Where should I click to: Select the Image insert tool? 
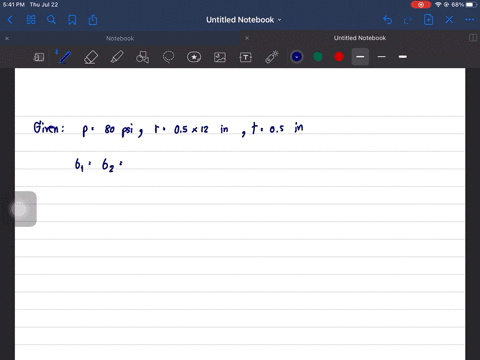click(220, 57)
